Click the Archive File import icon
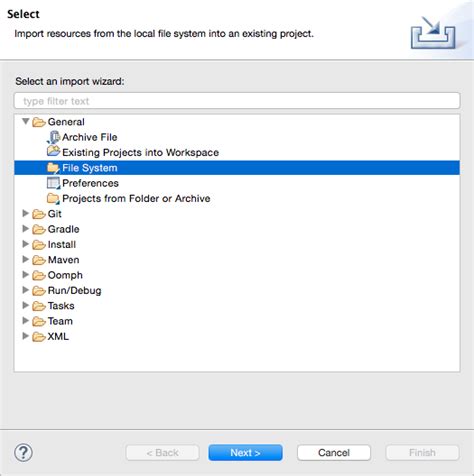The image size is (474, 476). 53,137
